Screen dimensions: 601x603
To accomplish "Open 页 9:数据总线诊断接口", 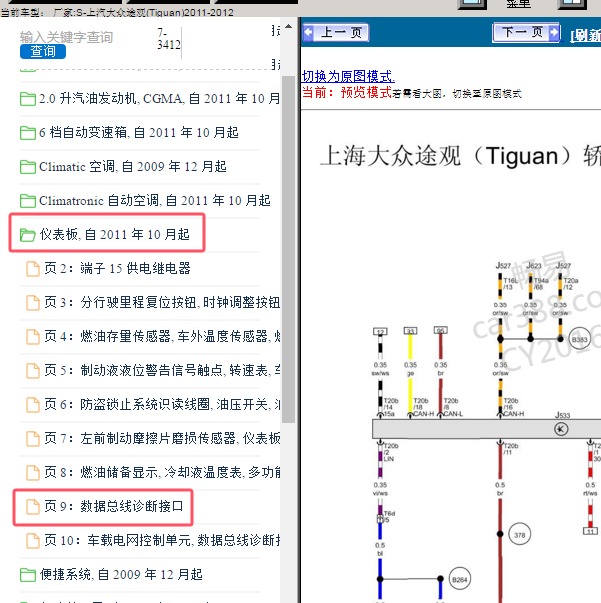I will tap(114, 506).
